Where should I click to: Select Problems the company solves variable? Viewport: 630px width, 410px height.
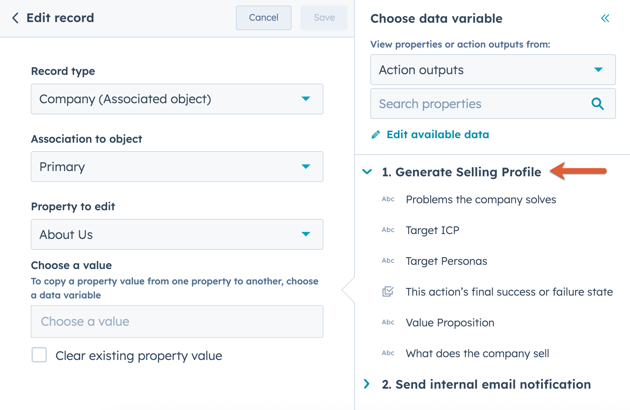(481, 200)
